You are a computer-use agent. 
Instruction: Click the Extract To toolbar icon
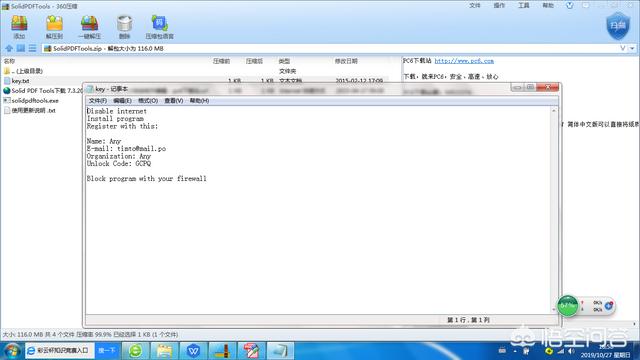coord(54,27)
